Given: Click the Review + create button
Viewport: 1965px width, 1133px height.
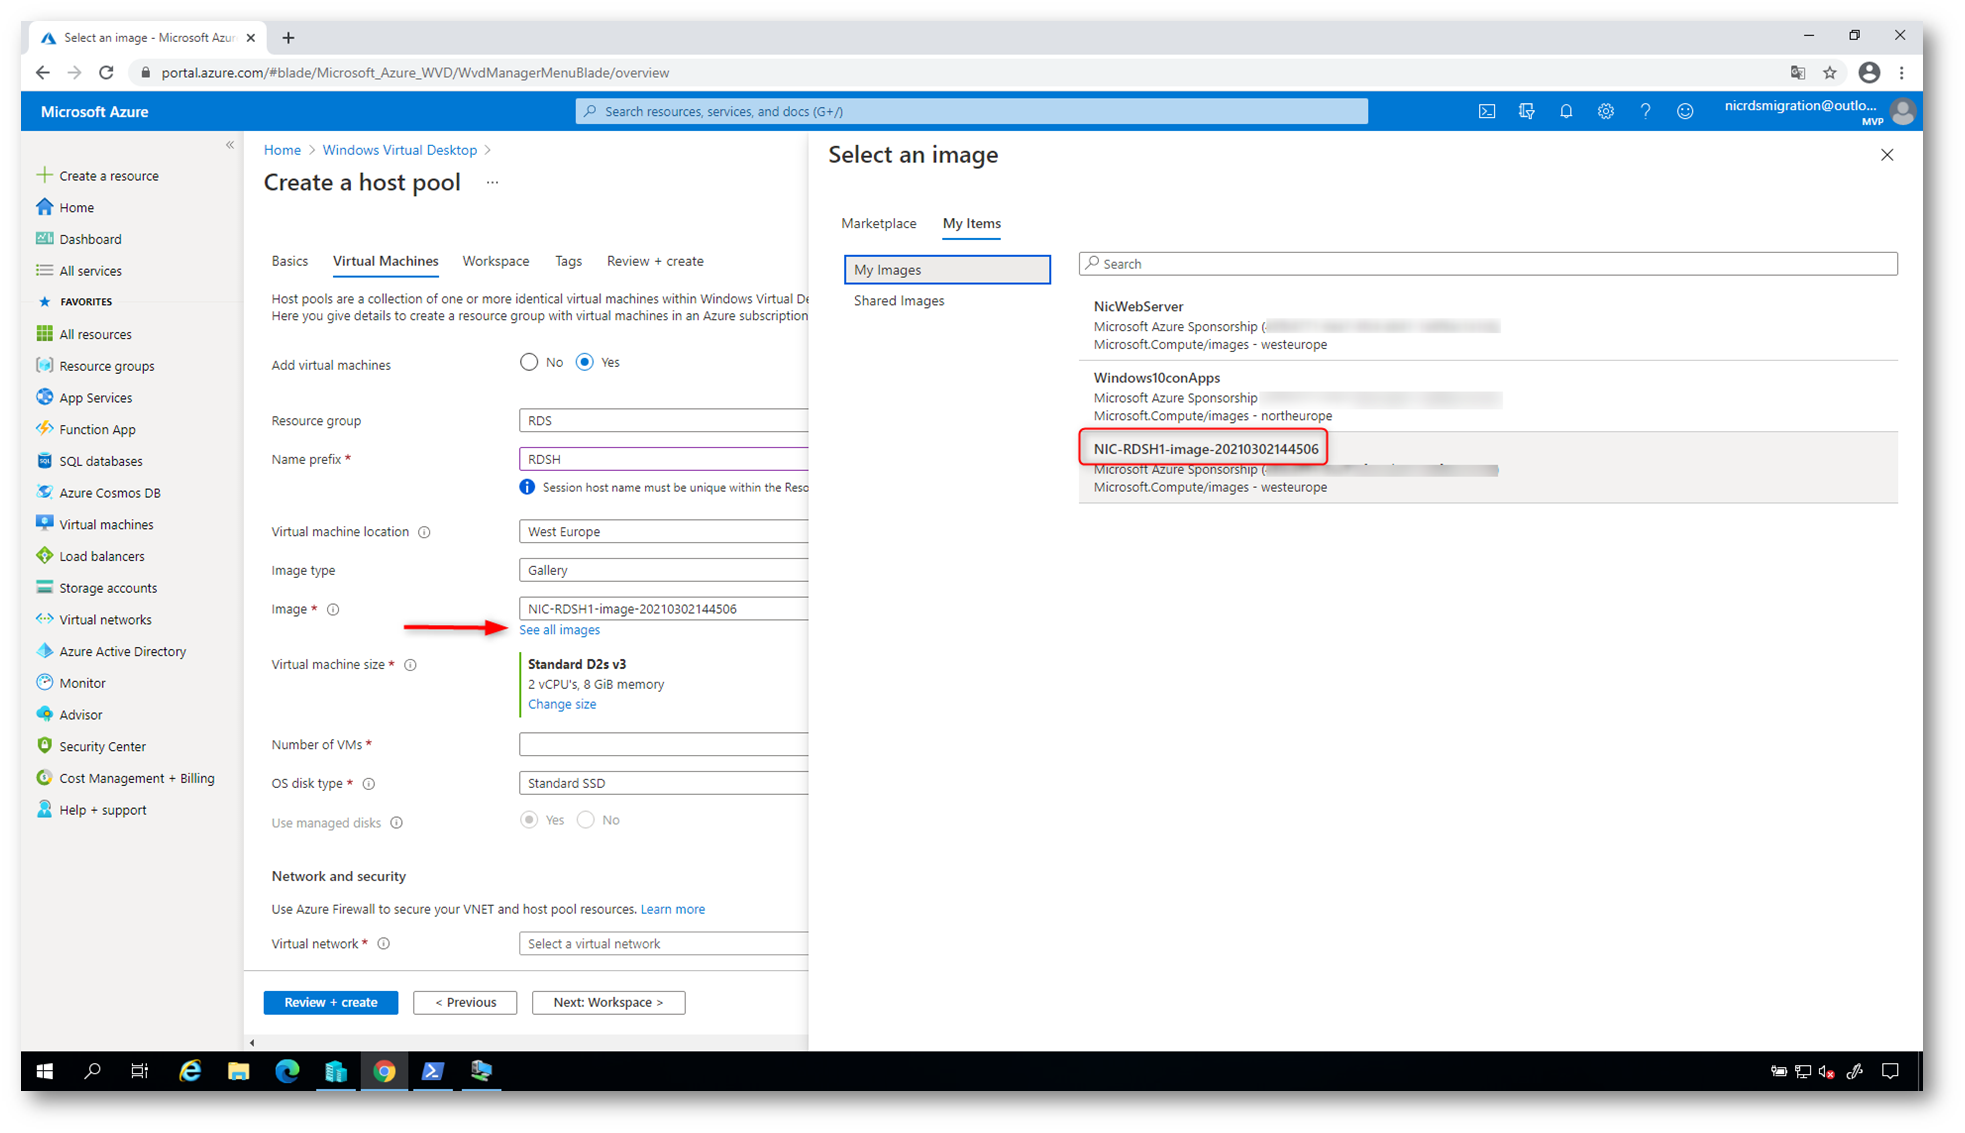Looking at the screenshot, I should click(x=331, y=1002).
